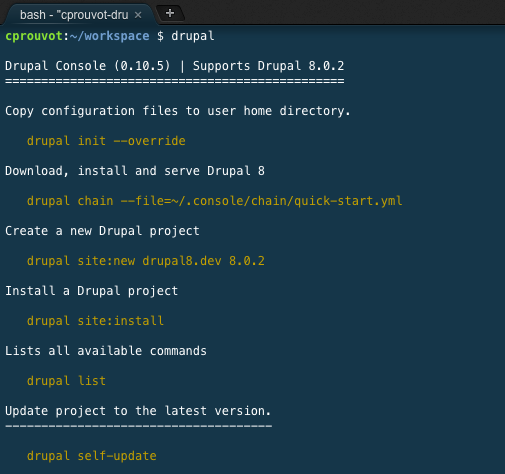Click 'Supports Drupal 8.0.2' text in header
Image resolution: width=505 pixels, height=474 pixels.
click(268, 66)
